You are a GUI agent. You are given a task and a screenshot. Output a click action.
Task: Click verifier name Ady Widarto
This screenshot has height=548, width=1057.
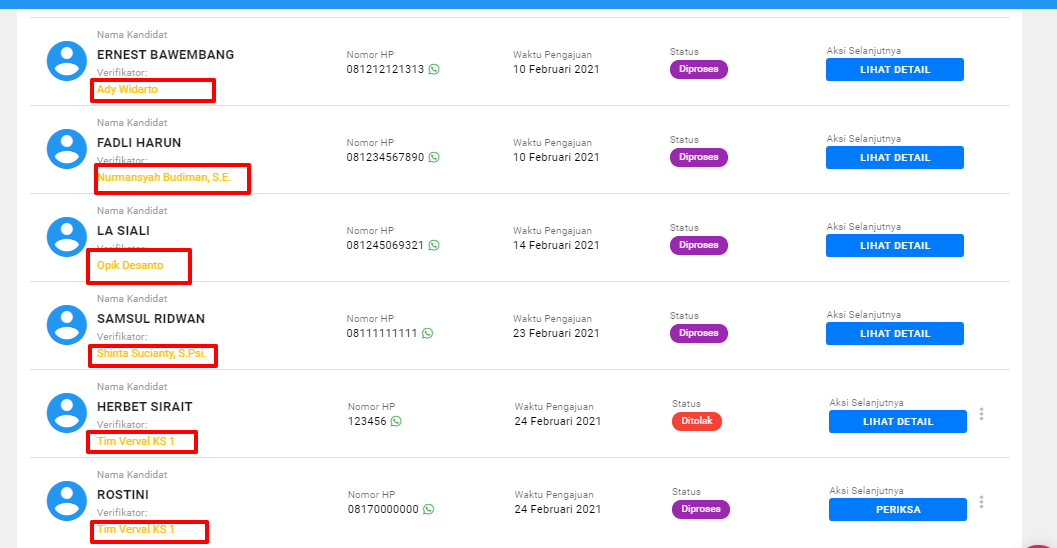127,90
